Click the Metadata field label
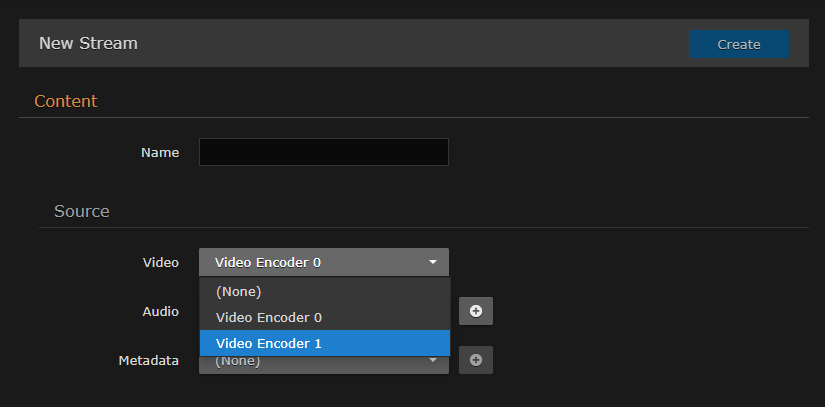 pyautogui.click(x=149, y=360)
